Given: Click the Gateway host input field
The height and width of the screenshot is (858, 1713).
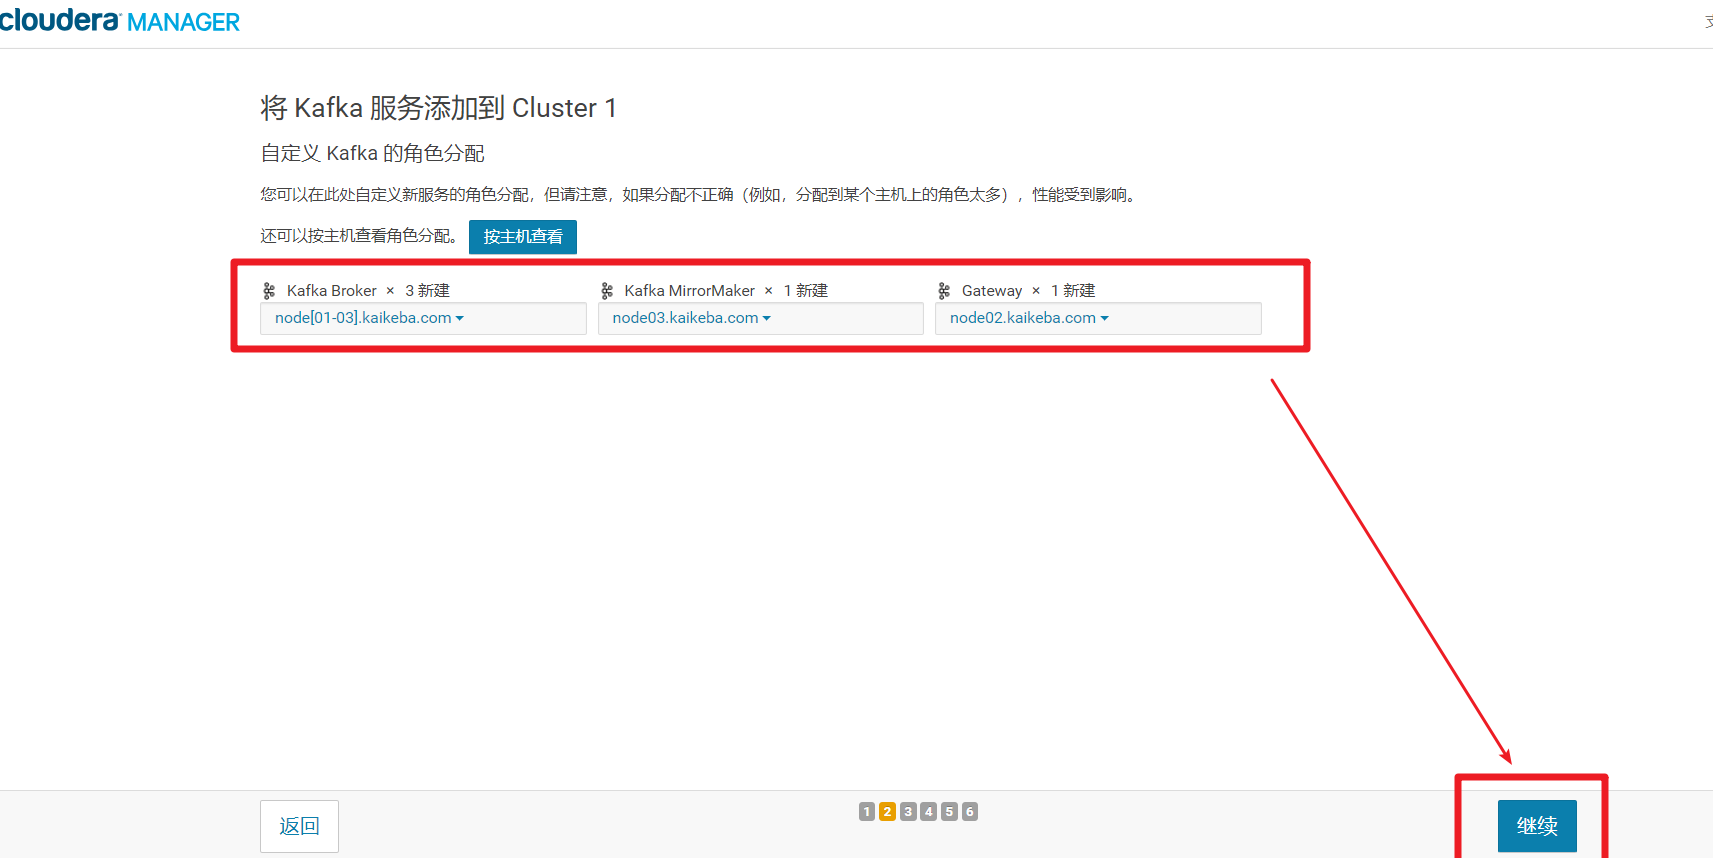Looking at the screenshot, I should (1098, 319).
